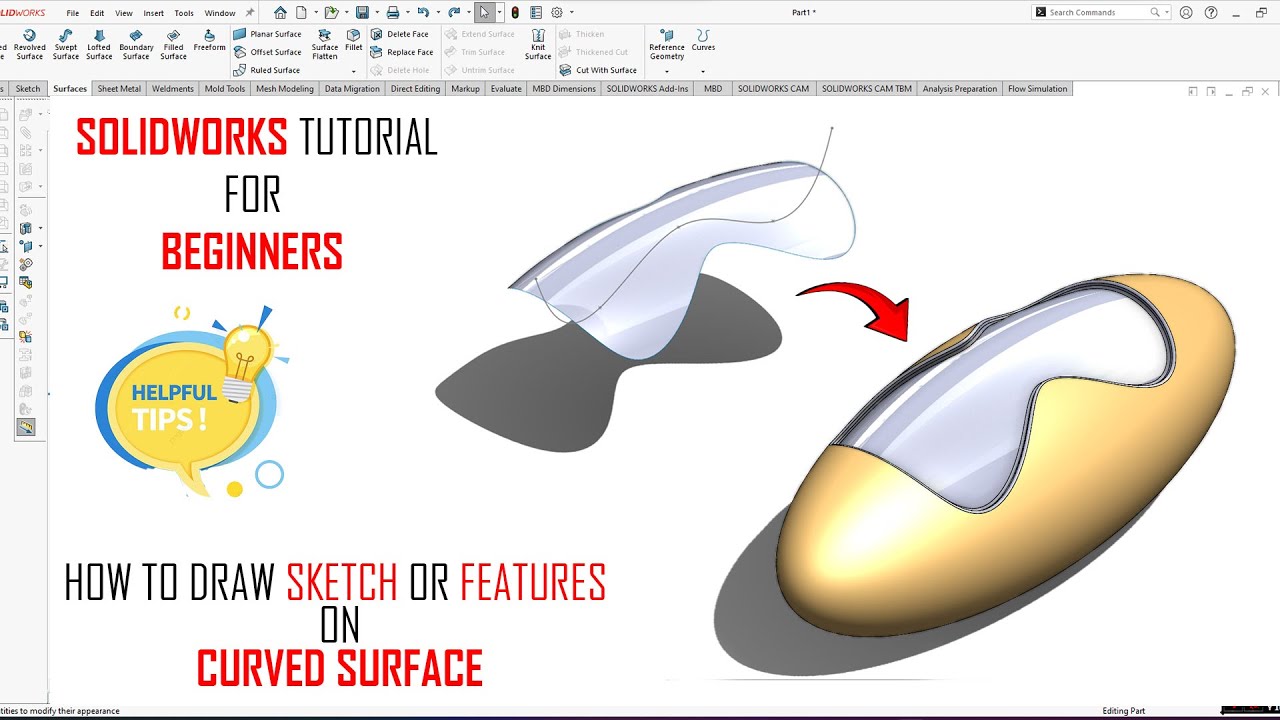Select Replace Face command

[402, 52]
